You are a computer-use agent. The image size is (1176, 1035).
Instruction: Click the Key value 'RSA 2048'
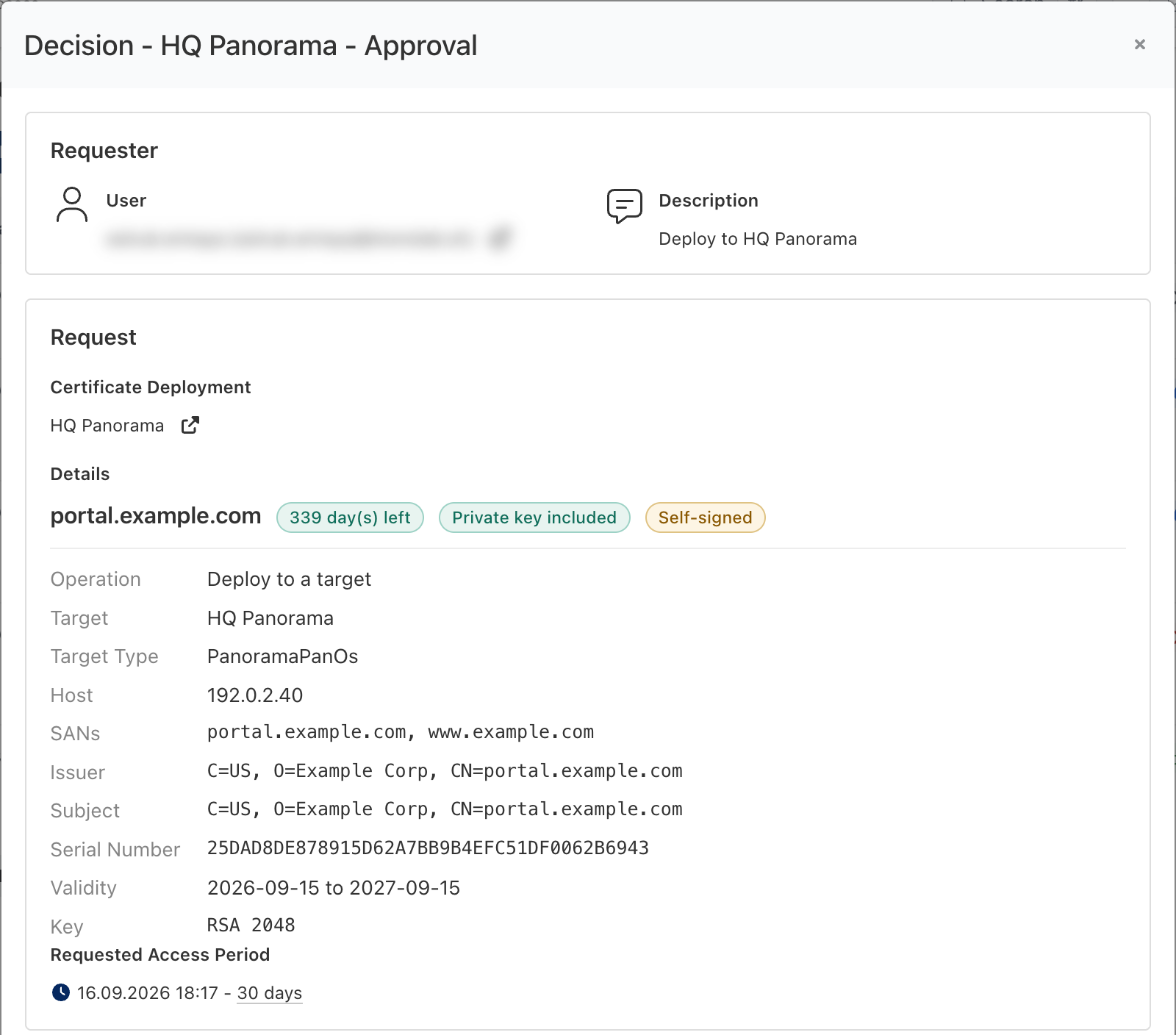[251, 925]
